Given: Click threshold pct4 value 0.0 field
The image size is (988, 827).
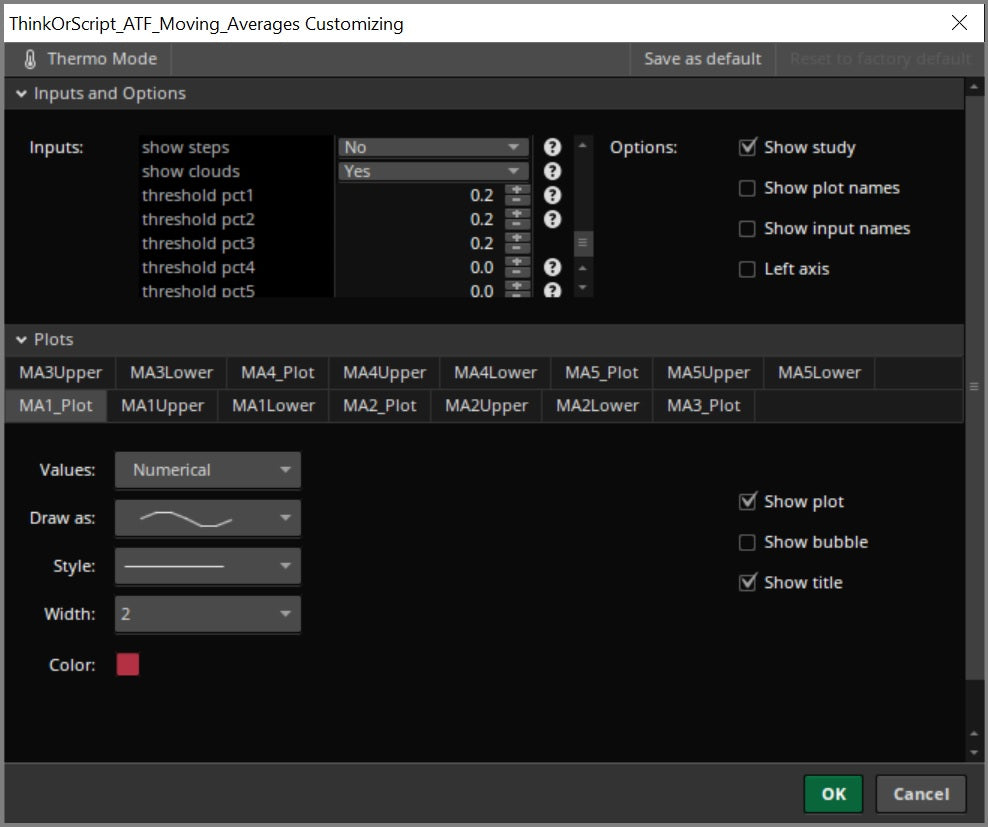Looking at the screenshot, I should tap(419, 267).
